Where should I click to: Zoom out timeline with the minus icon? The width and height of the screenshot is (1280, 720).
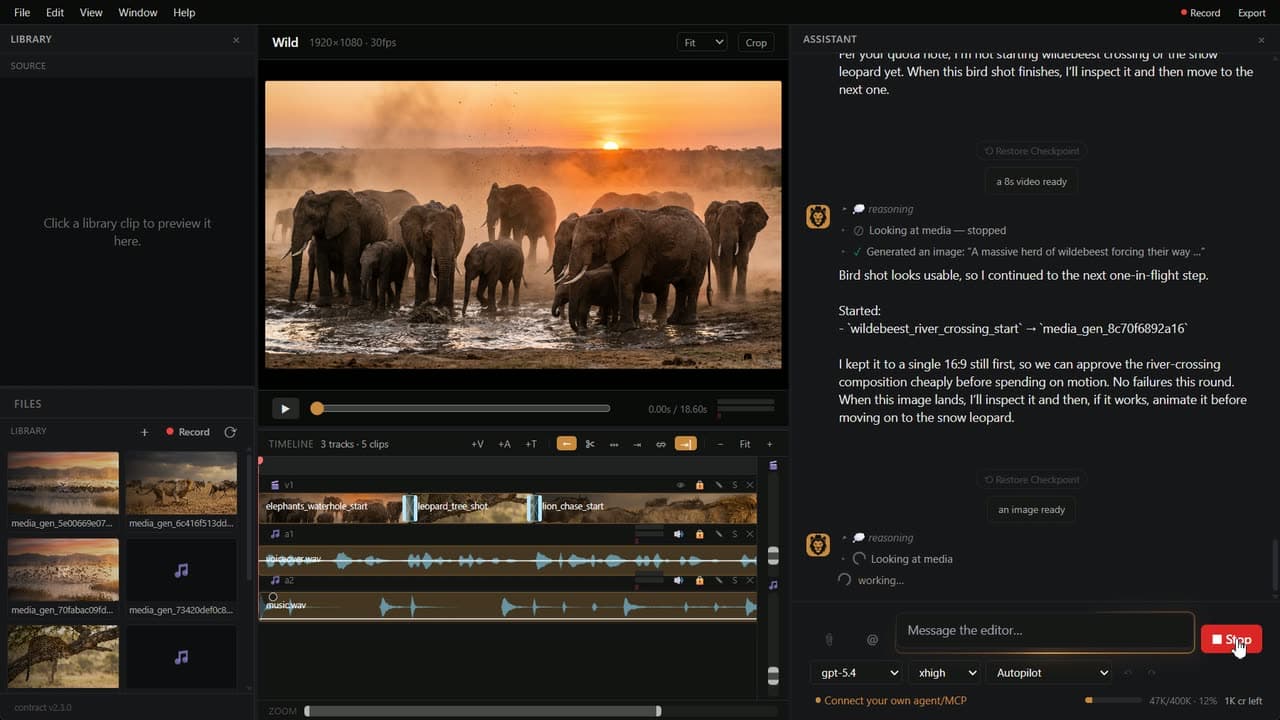(x=721, y=444)
